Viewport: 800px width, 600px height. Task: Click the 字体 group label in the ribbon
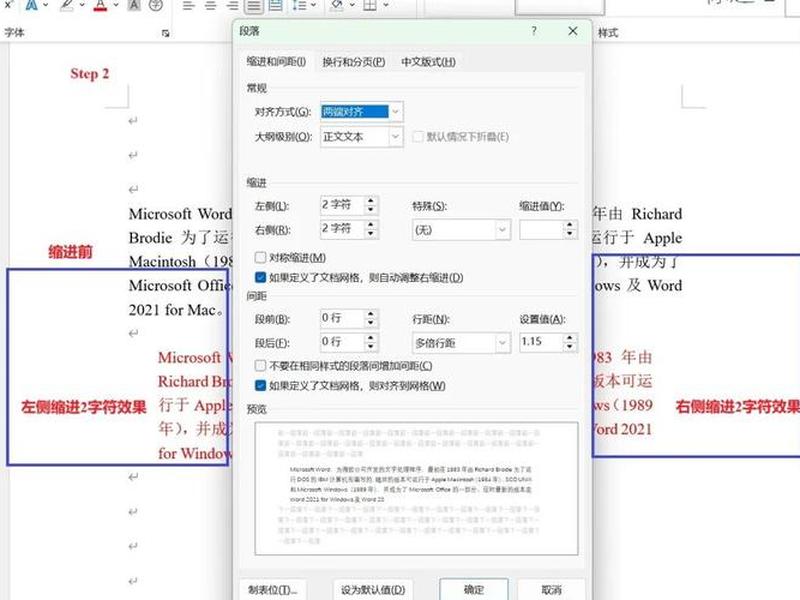coord(14,33)
